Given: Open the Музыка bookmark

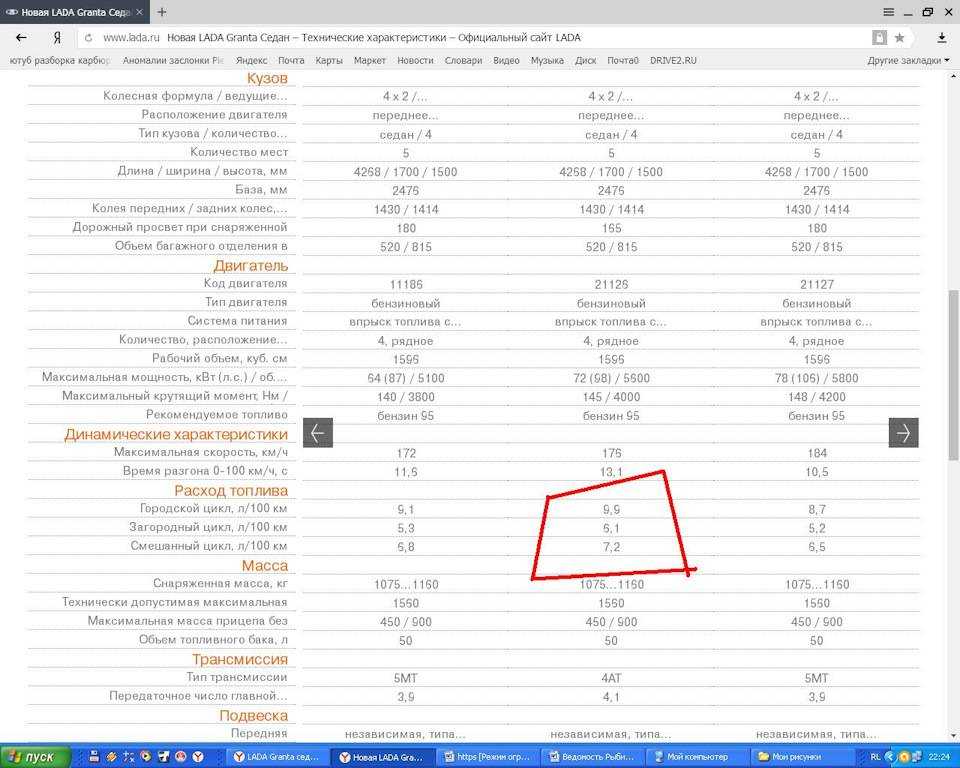Looking at the screenshot, I should (547, 61).
